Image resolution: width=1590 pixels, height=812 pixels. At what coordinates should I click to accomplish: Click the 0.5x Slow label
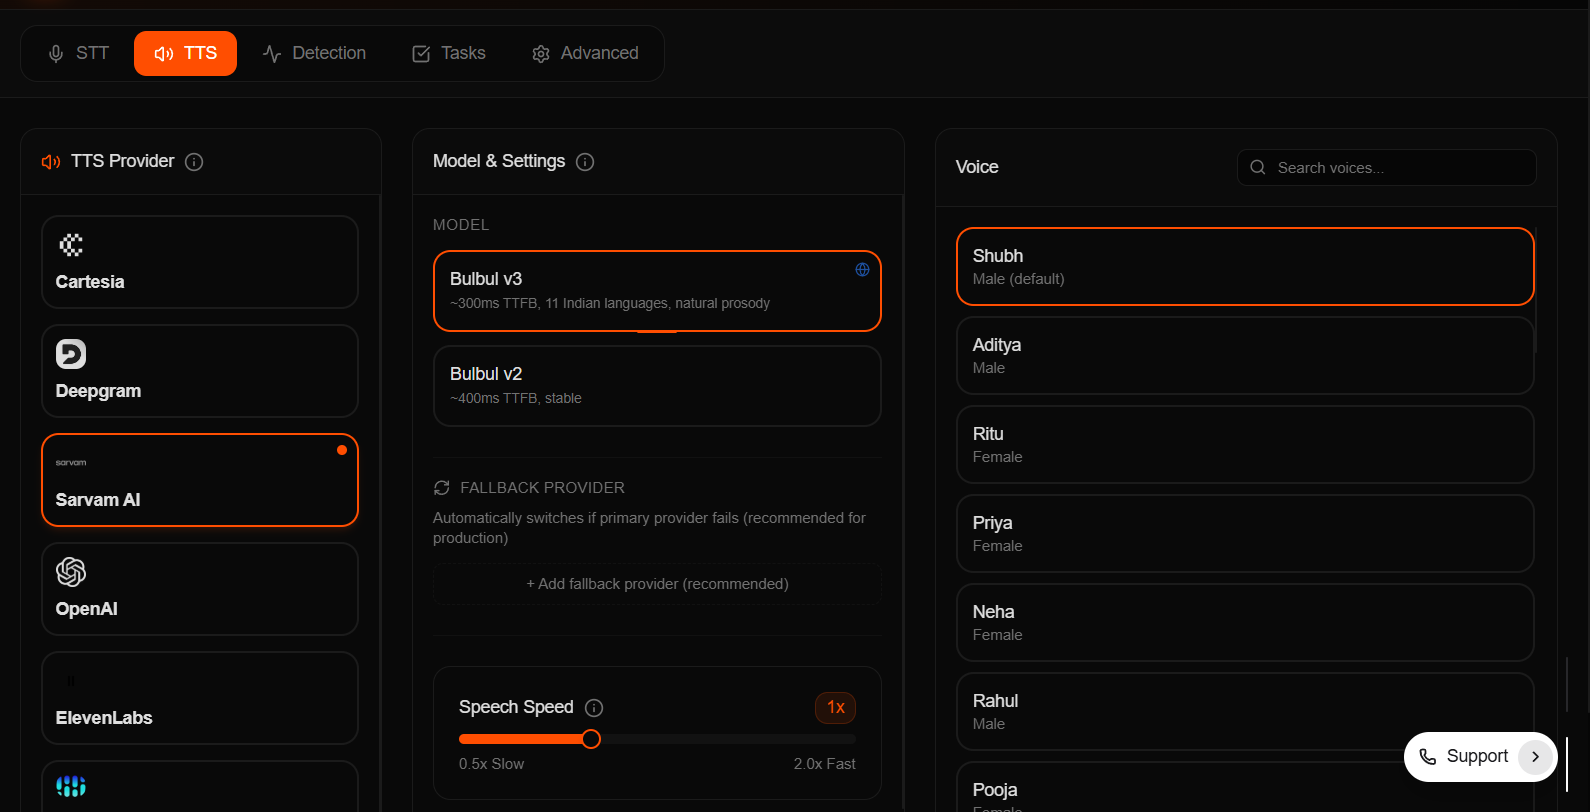coord(491,764)
